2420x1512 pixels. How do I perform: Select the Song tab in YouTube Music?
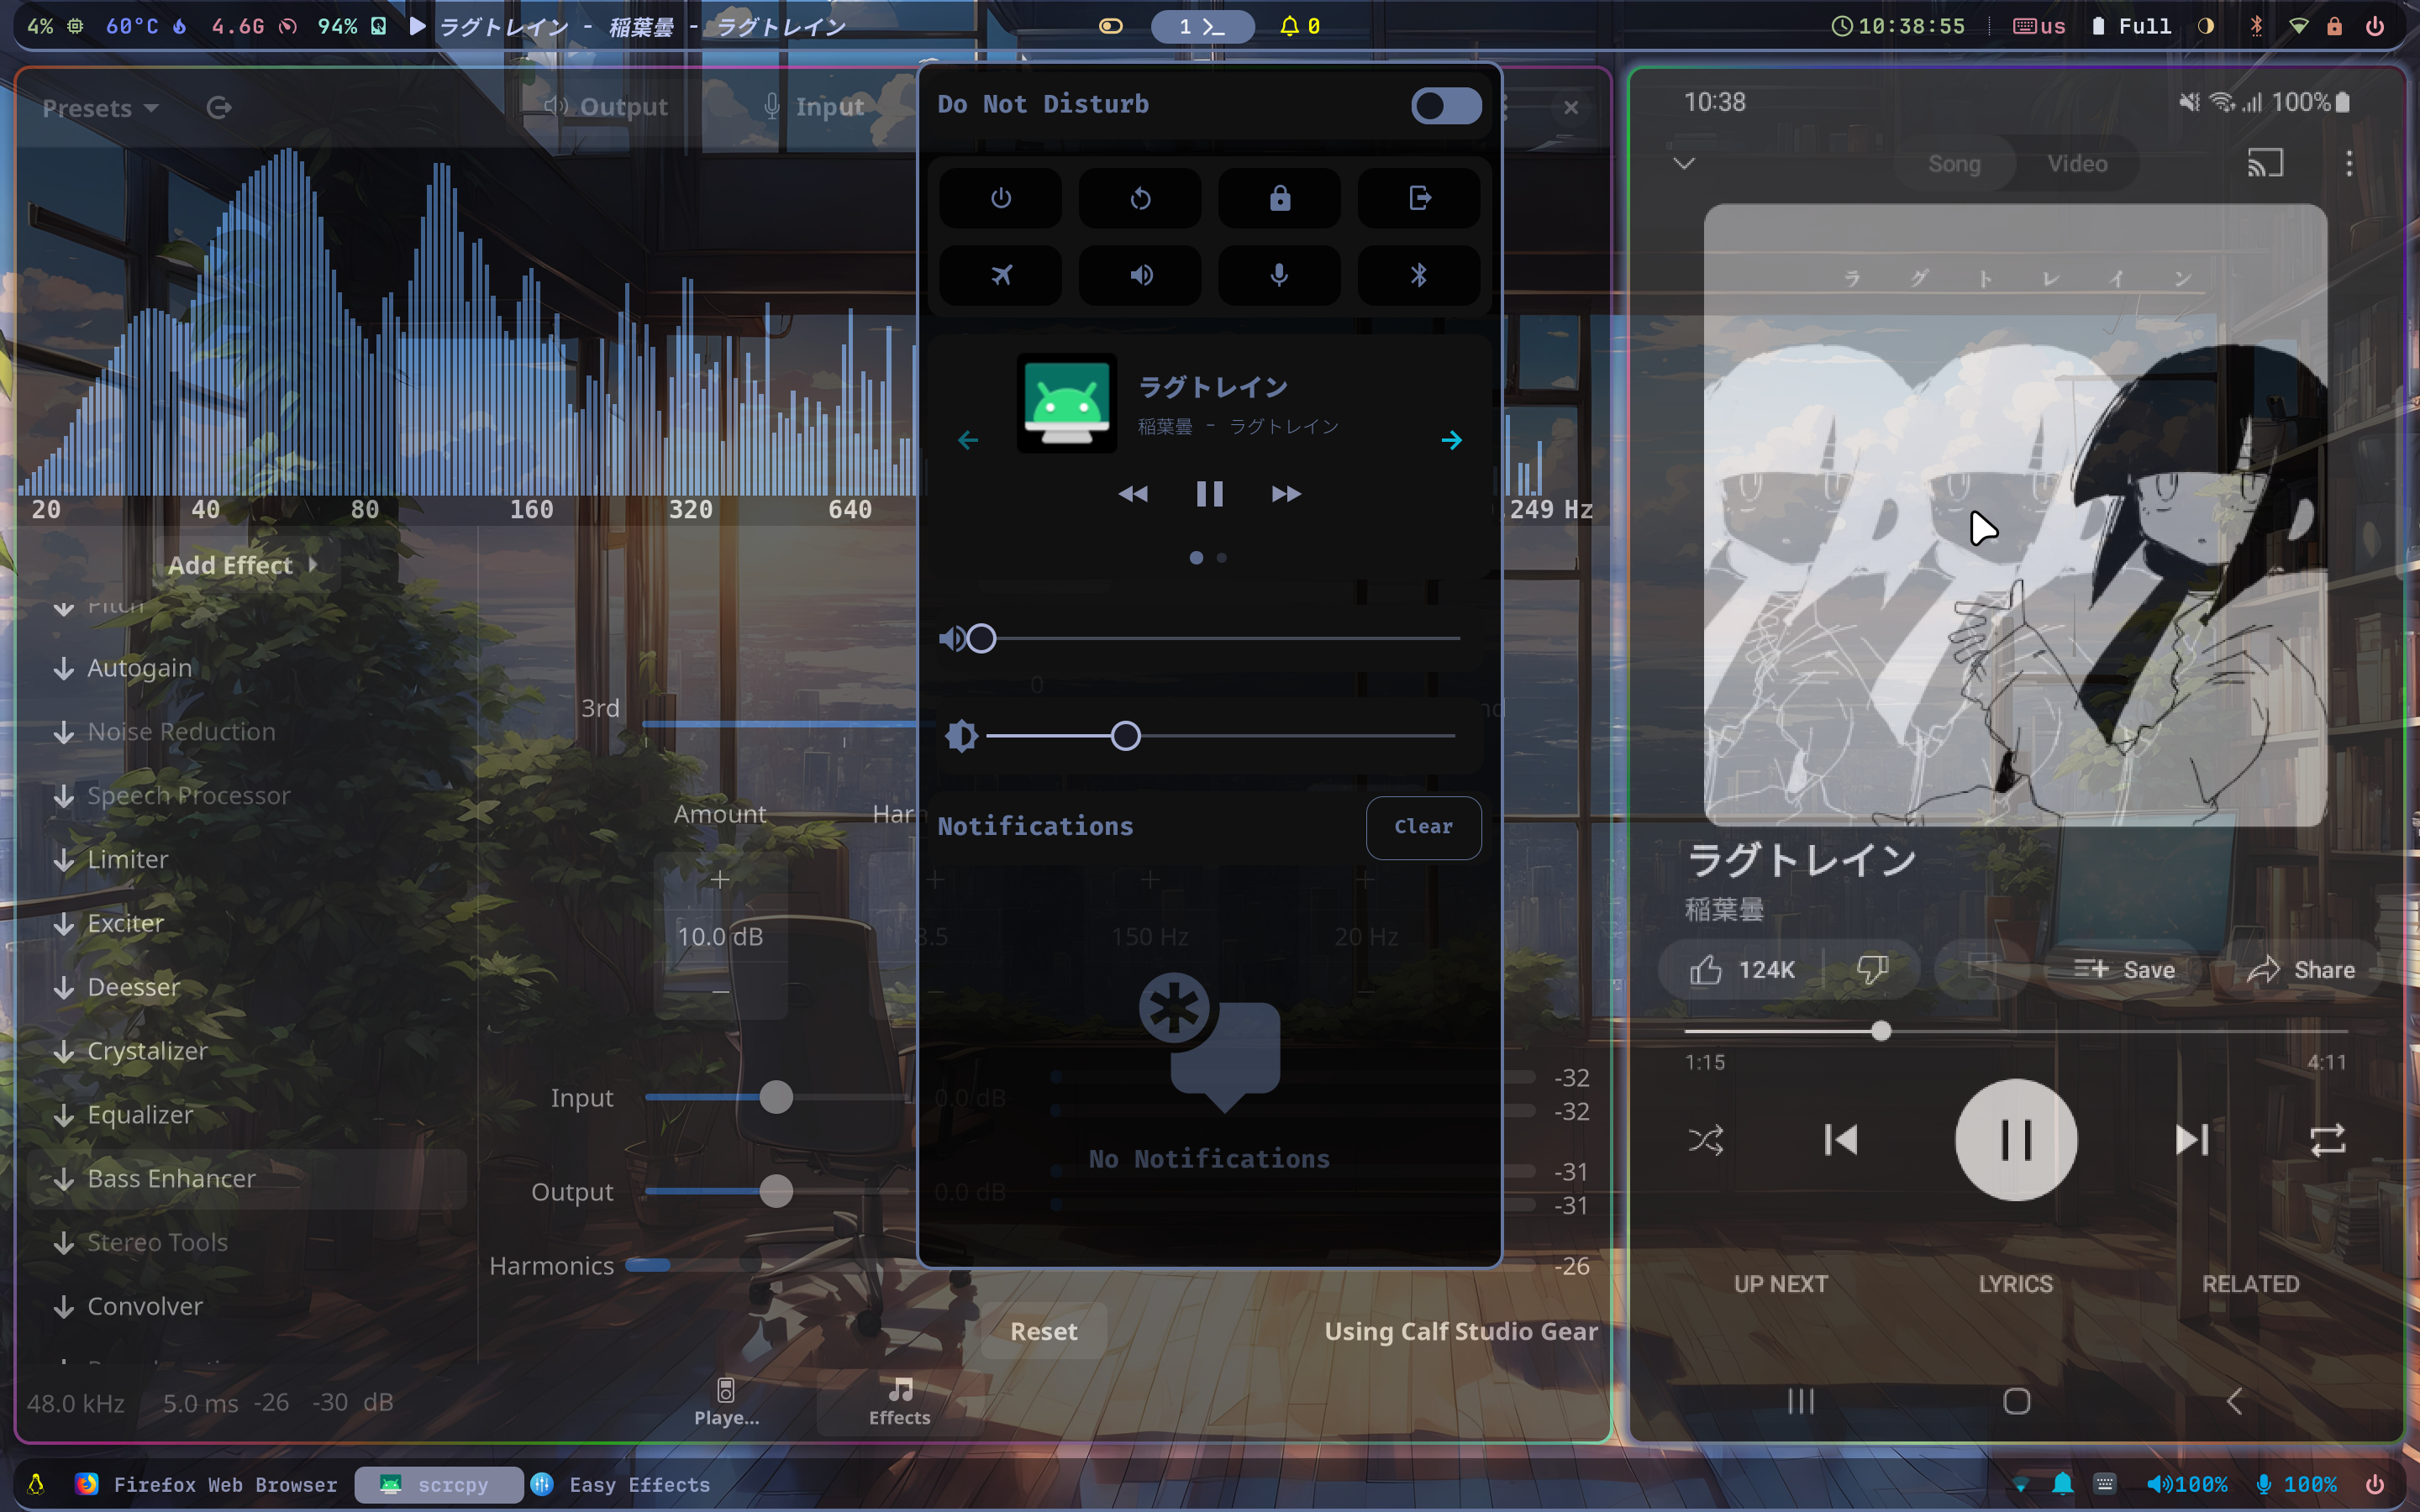(x=1953, y=162)
